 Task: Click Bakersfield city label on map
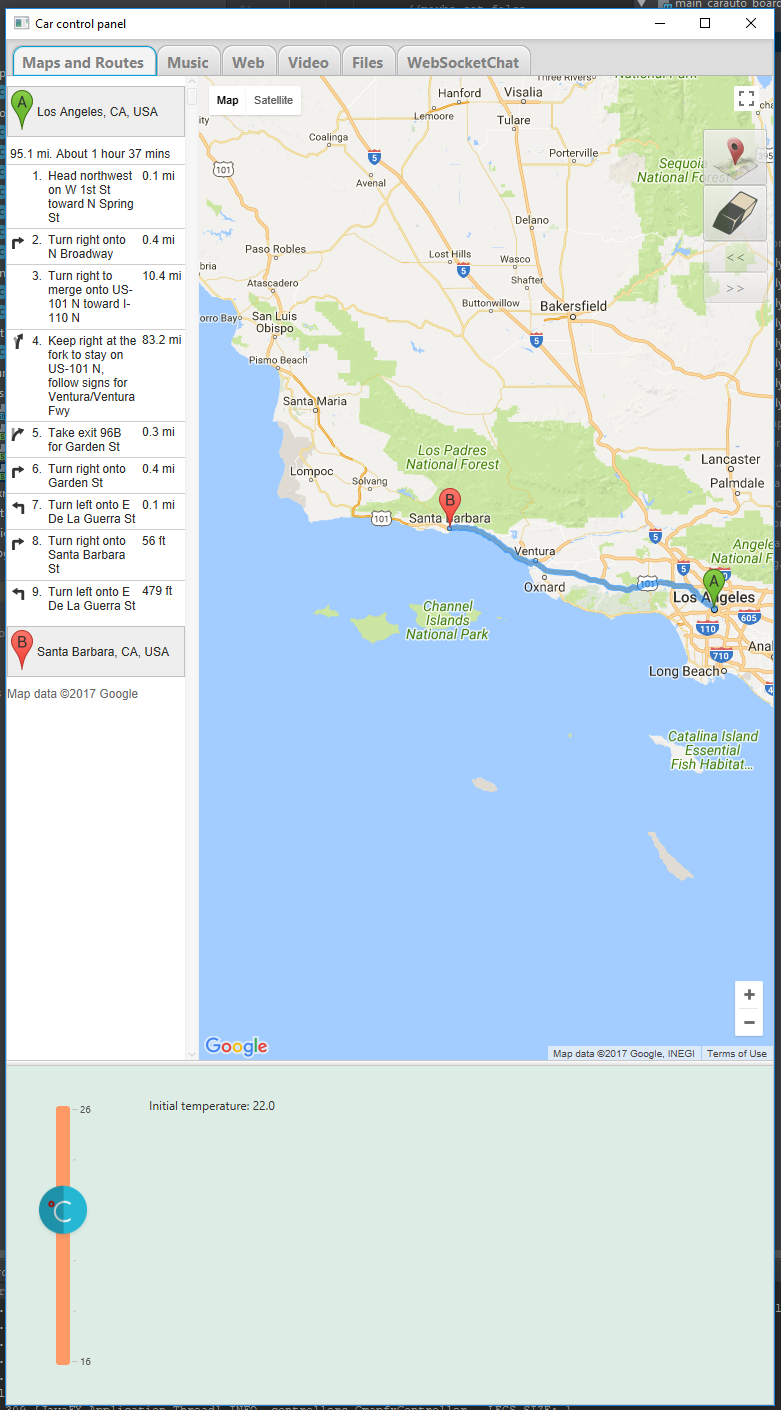pyautogui.click(x=573, y=305)
